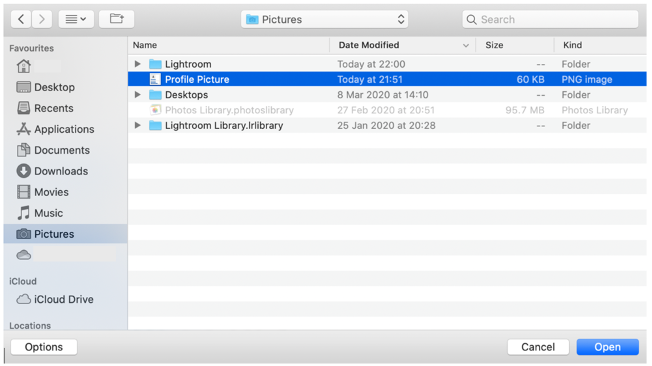
Task: Expand the Desktops folder disclosure triangle
Action: (138, 94)
